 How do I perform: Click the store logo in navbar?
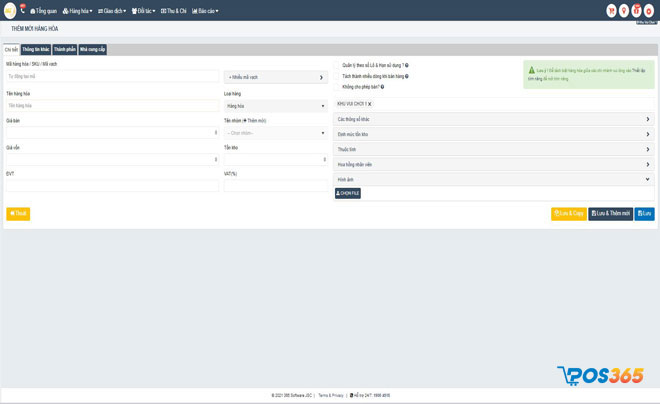coord(10,11)
